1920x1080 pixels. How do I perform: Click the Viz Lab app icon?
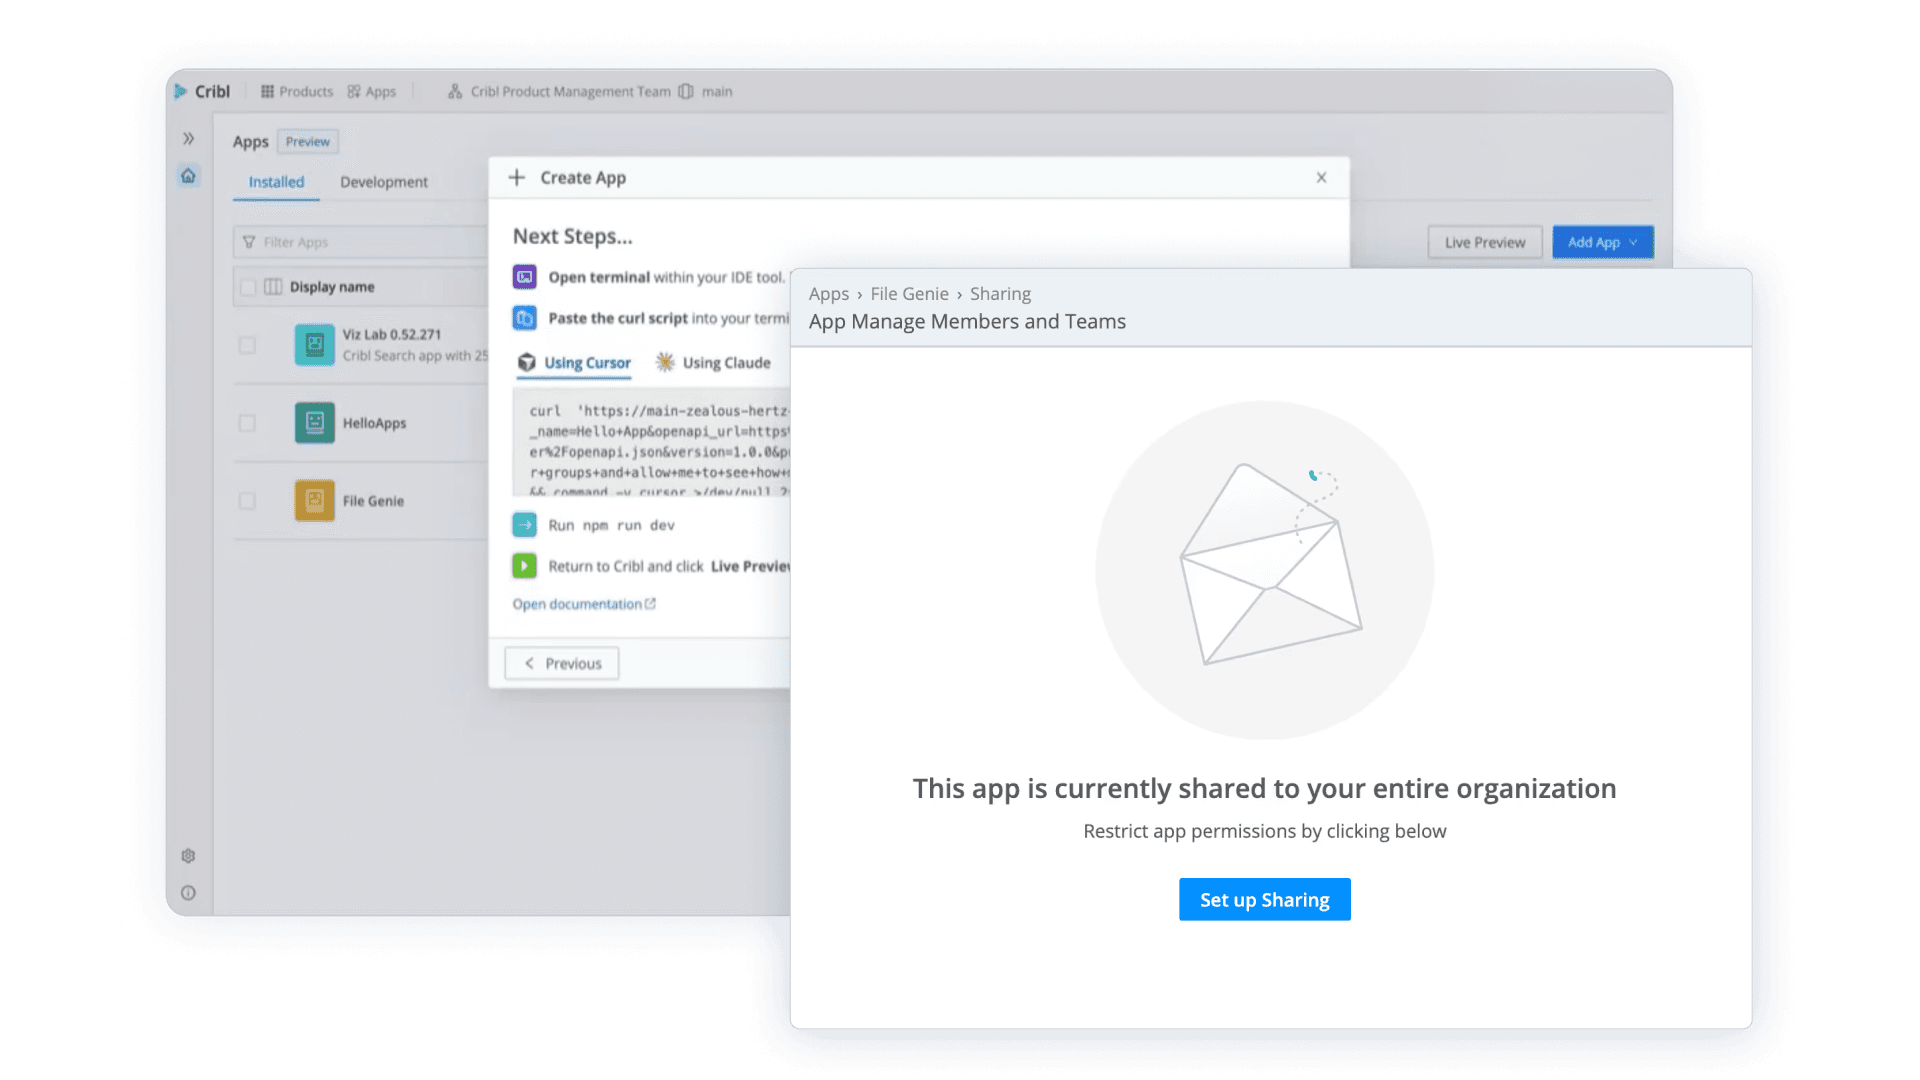315,345
